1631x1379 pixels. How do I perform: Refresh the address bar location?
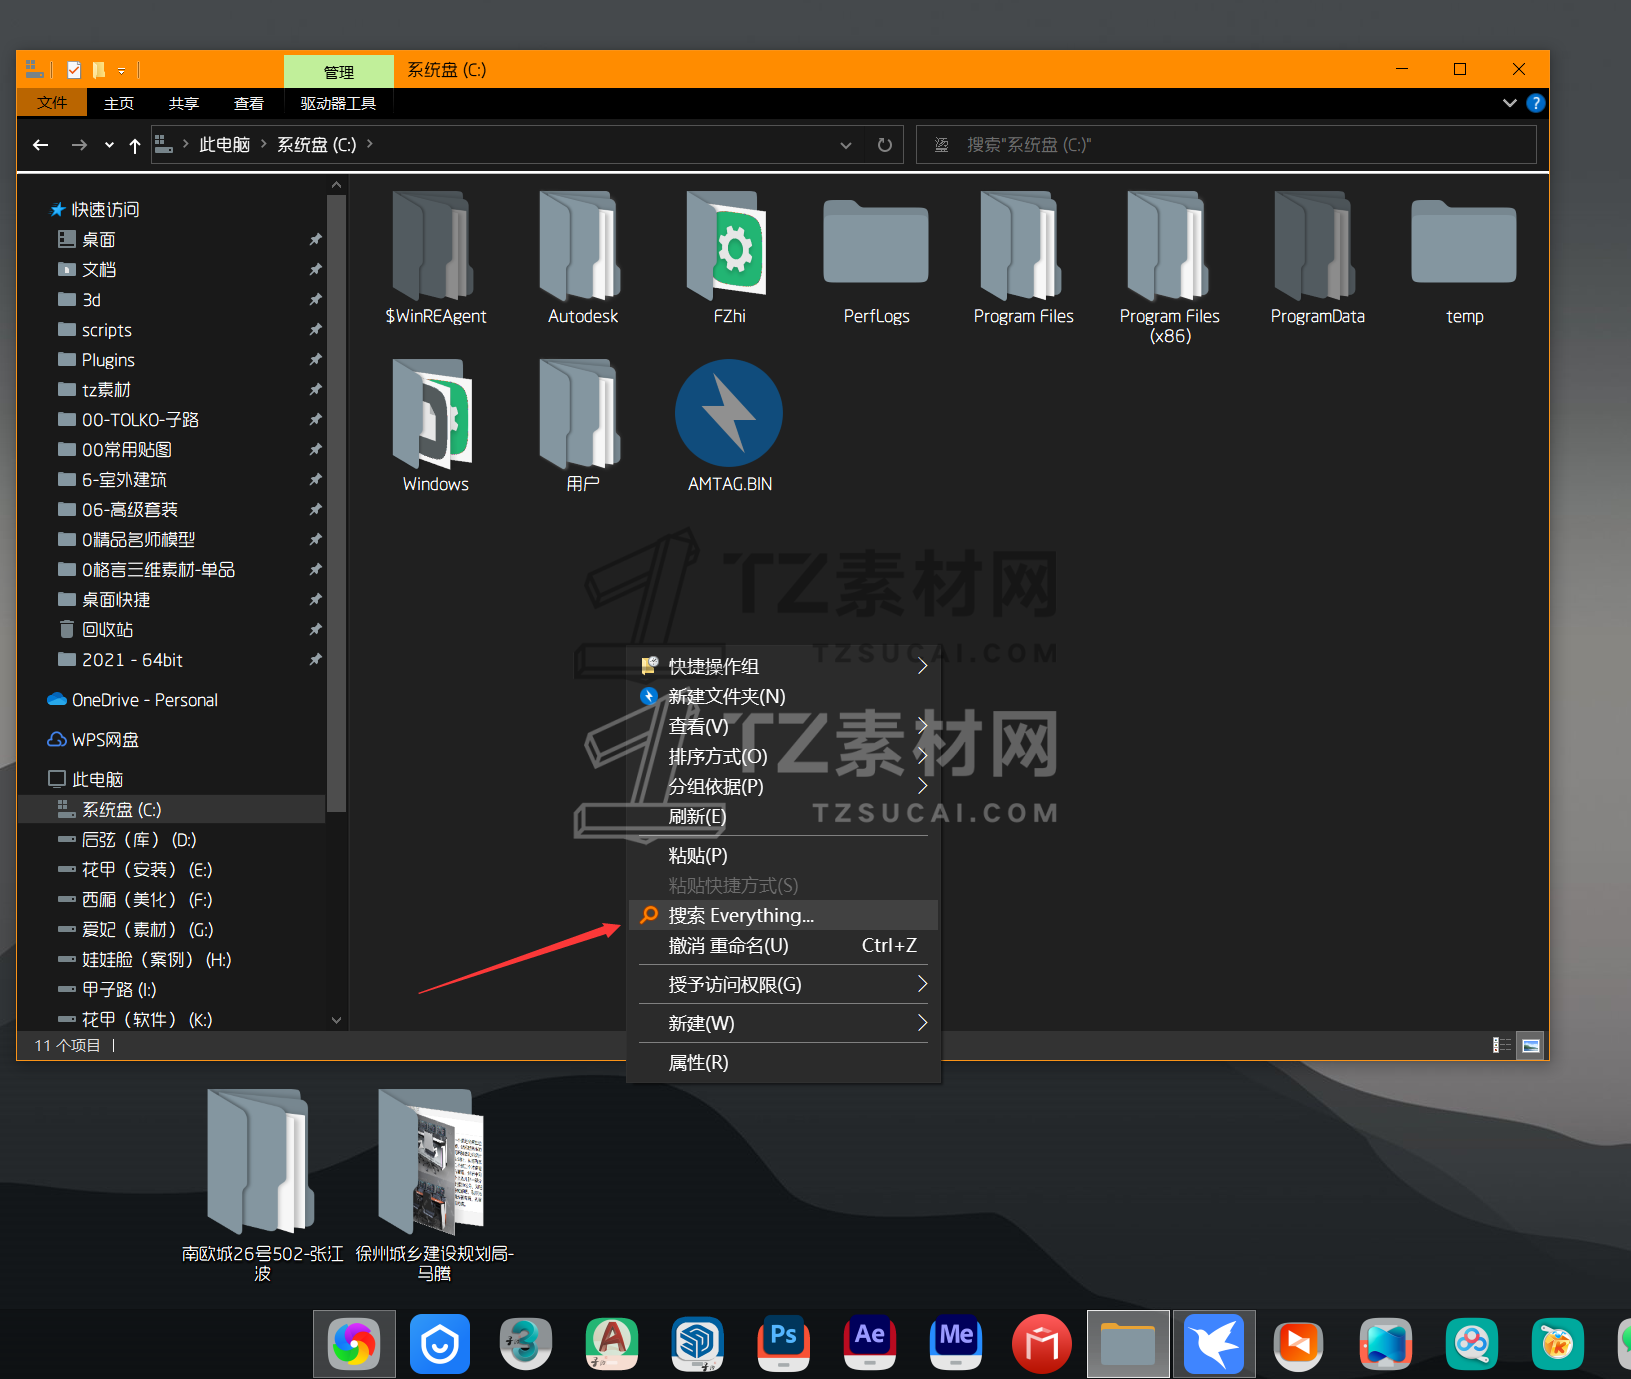pos(885,145)
